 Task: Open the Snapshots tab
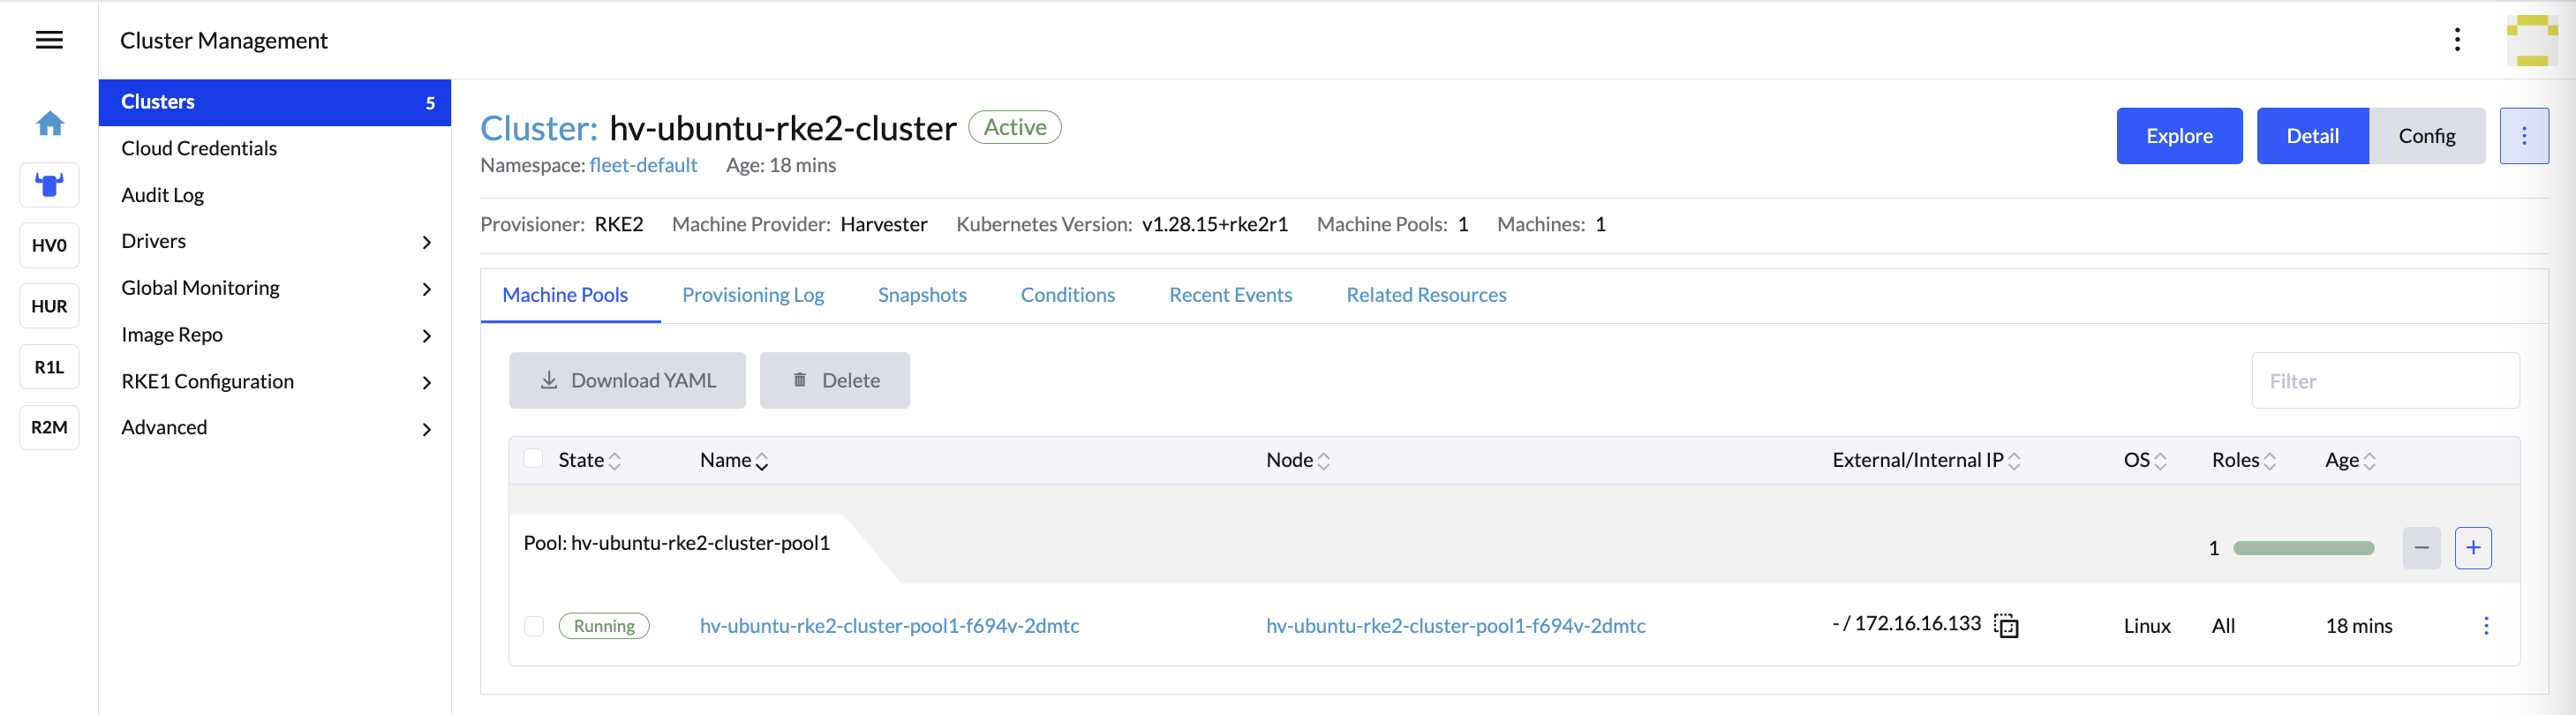pos(921,295)
